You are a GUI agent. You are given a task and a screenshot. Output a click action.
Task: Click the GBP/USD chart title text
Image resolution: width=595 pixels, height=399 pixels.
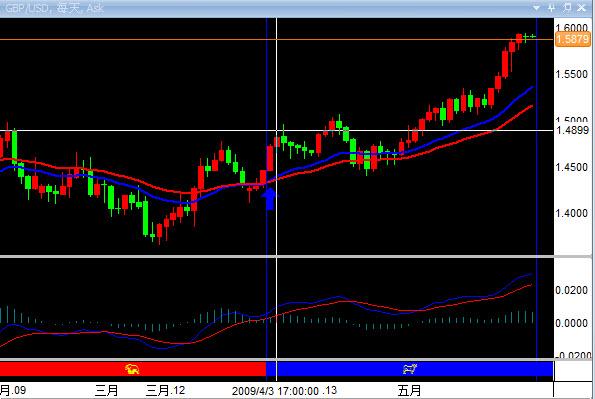point(54,8)
